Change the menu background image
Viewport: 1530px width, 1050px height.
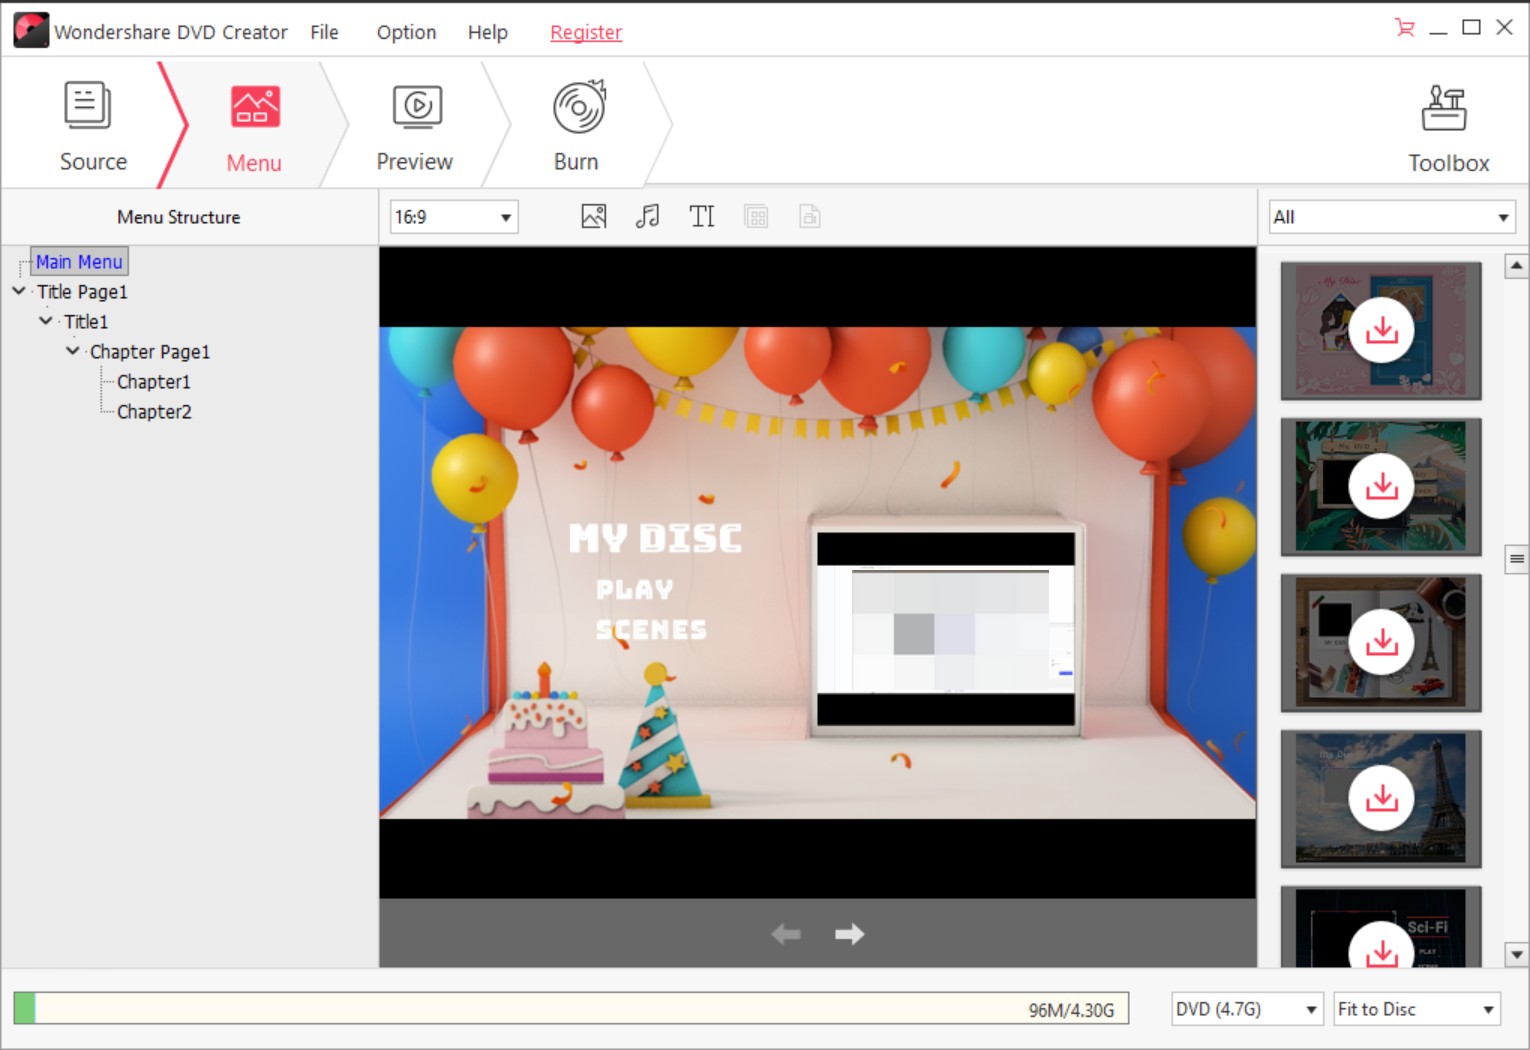tap(593, 216)
